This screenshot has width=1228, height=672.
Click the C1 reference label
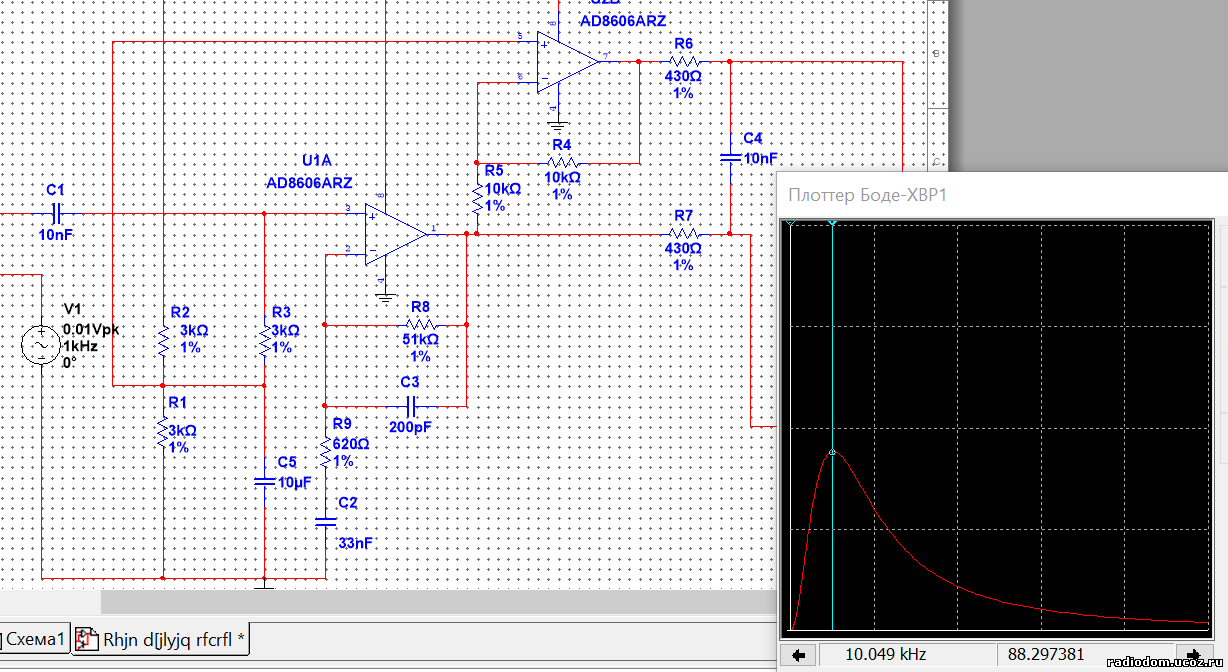pos(55,189)
